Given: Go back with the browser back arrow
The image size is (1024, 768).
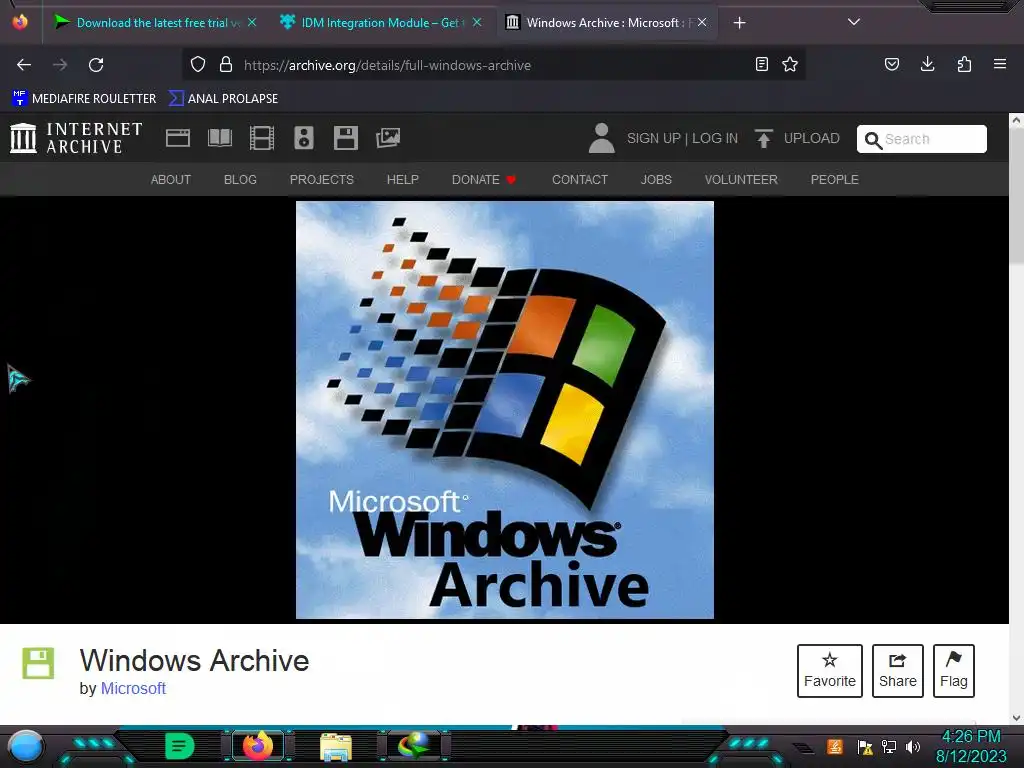Looking at the screenshot, I should [x=24, y=65].
